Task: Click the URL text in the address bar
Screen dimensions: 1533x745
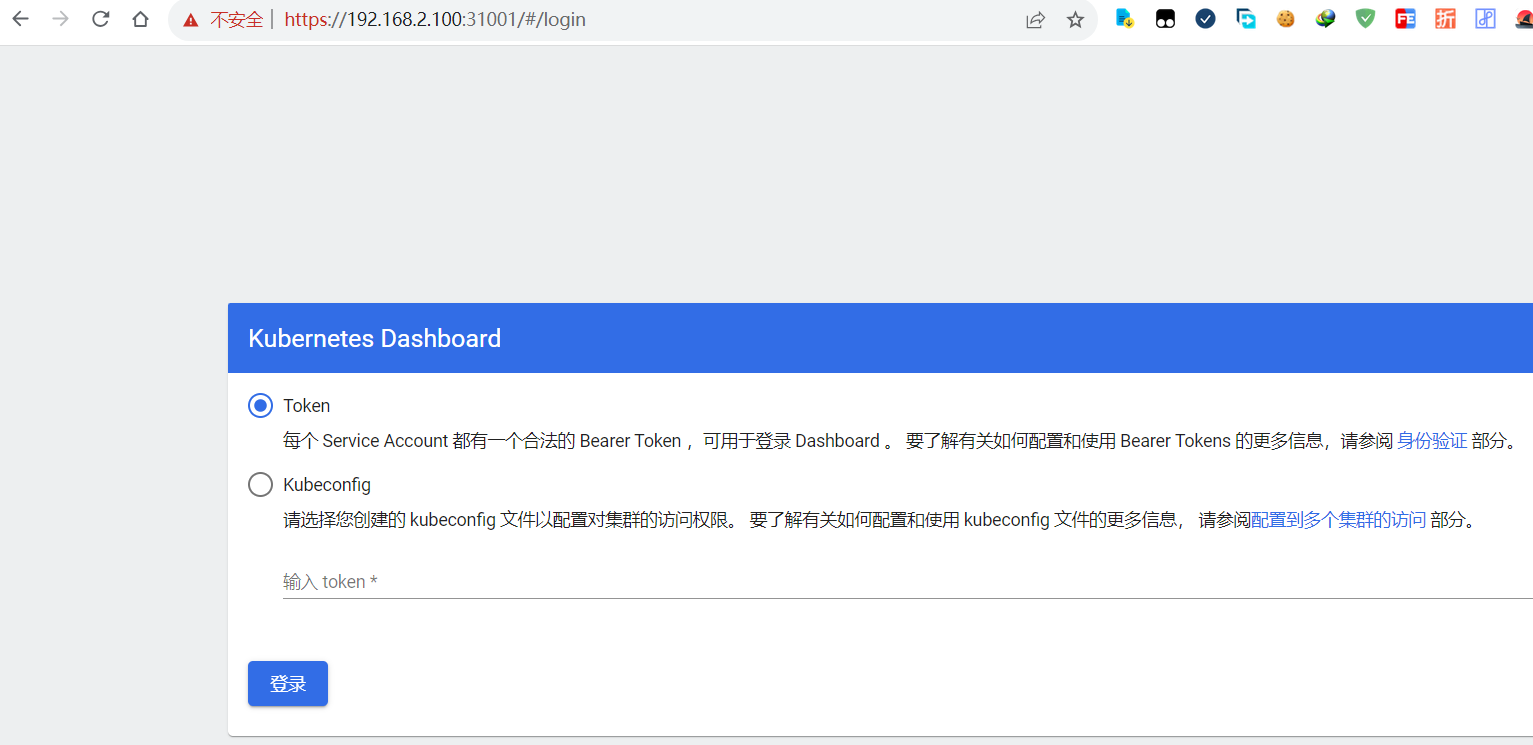Action: point(435,20)
